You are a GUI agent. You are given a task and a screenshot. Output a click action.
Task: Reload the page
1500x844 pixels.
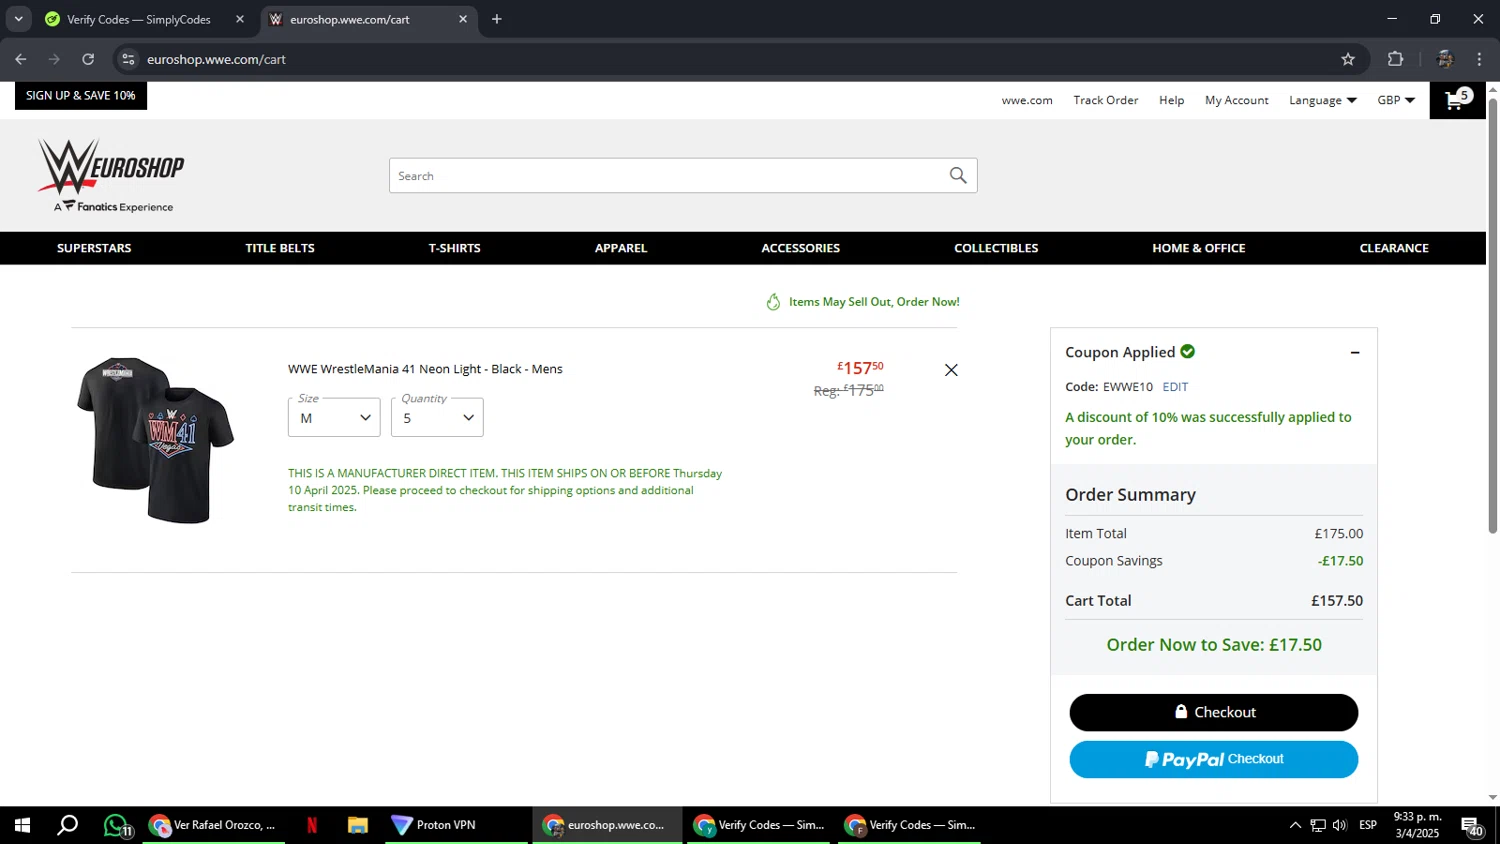coord(88,59)
